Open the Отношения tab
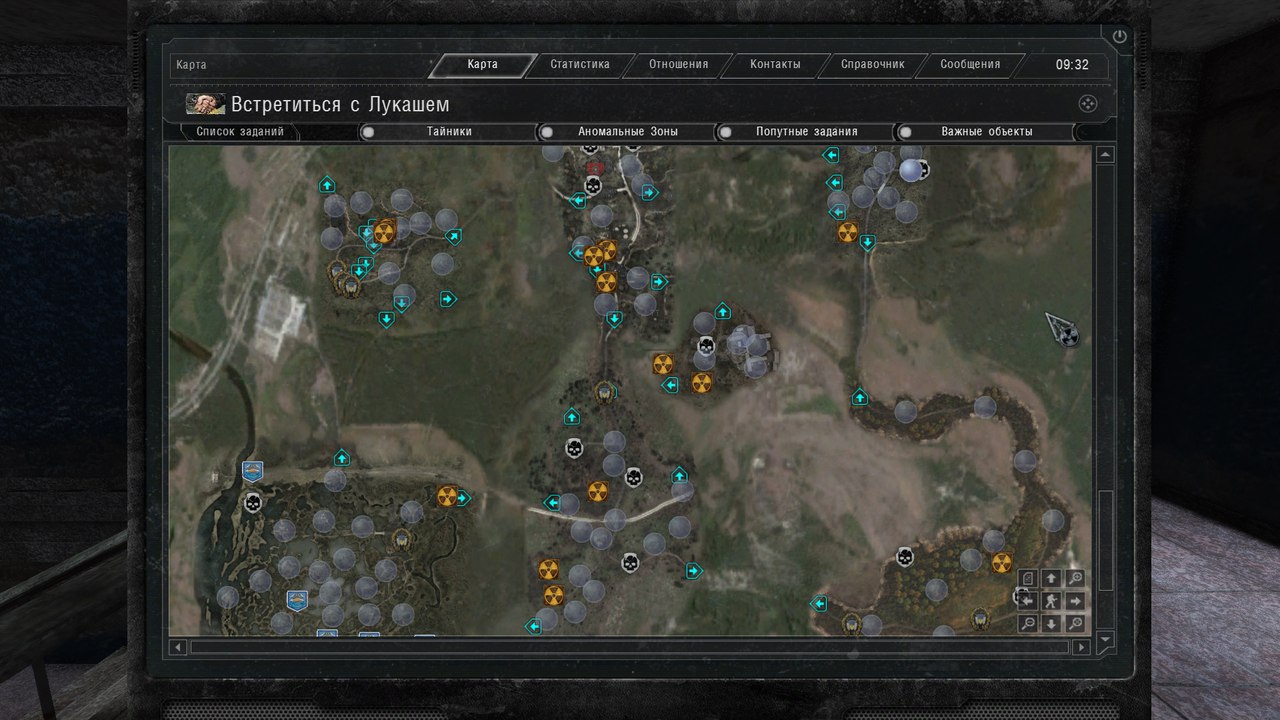This screenshot has width=1280, height=720. point(678,65)
